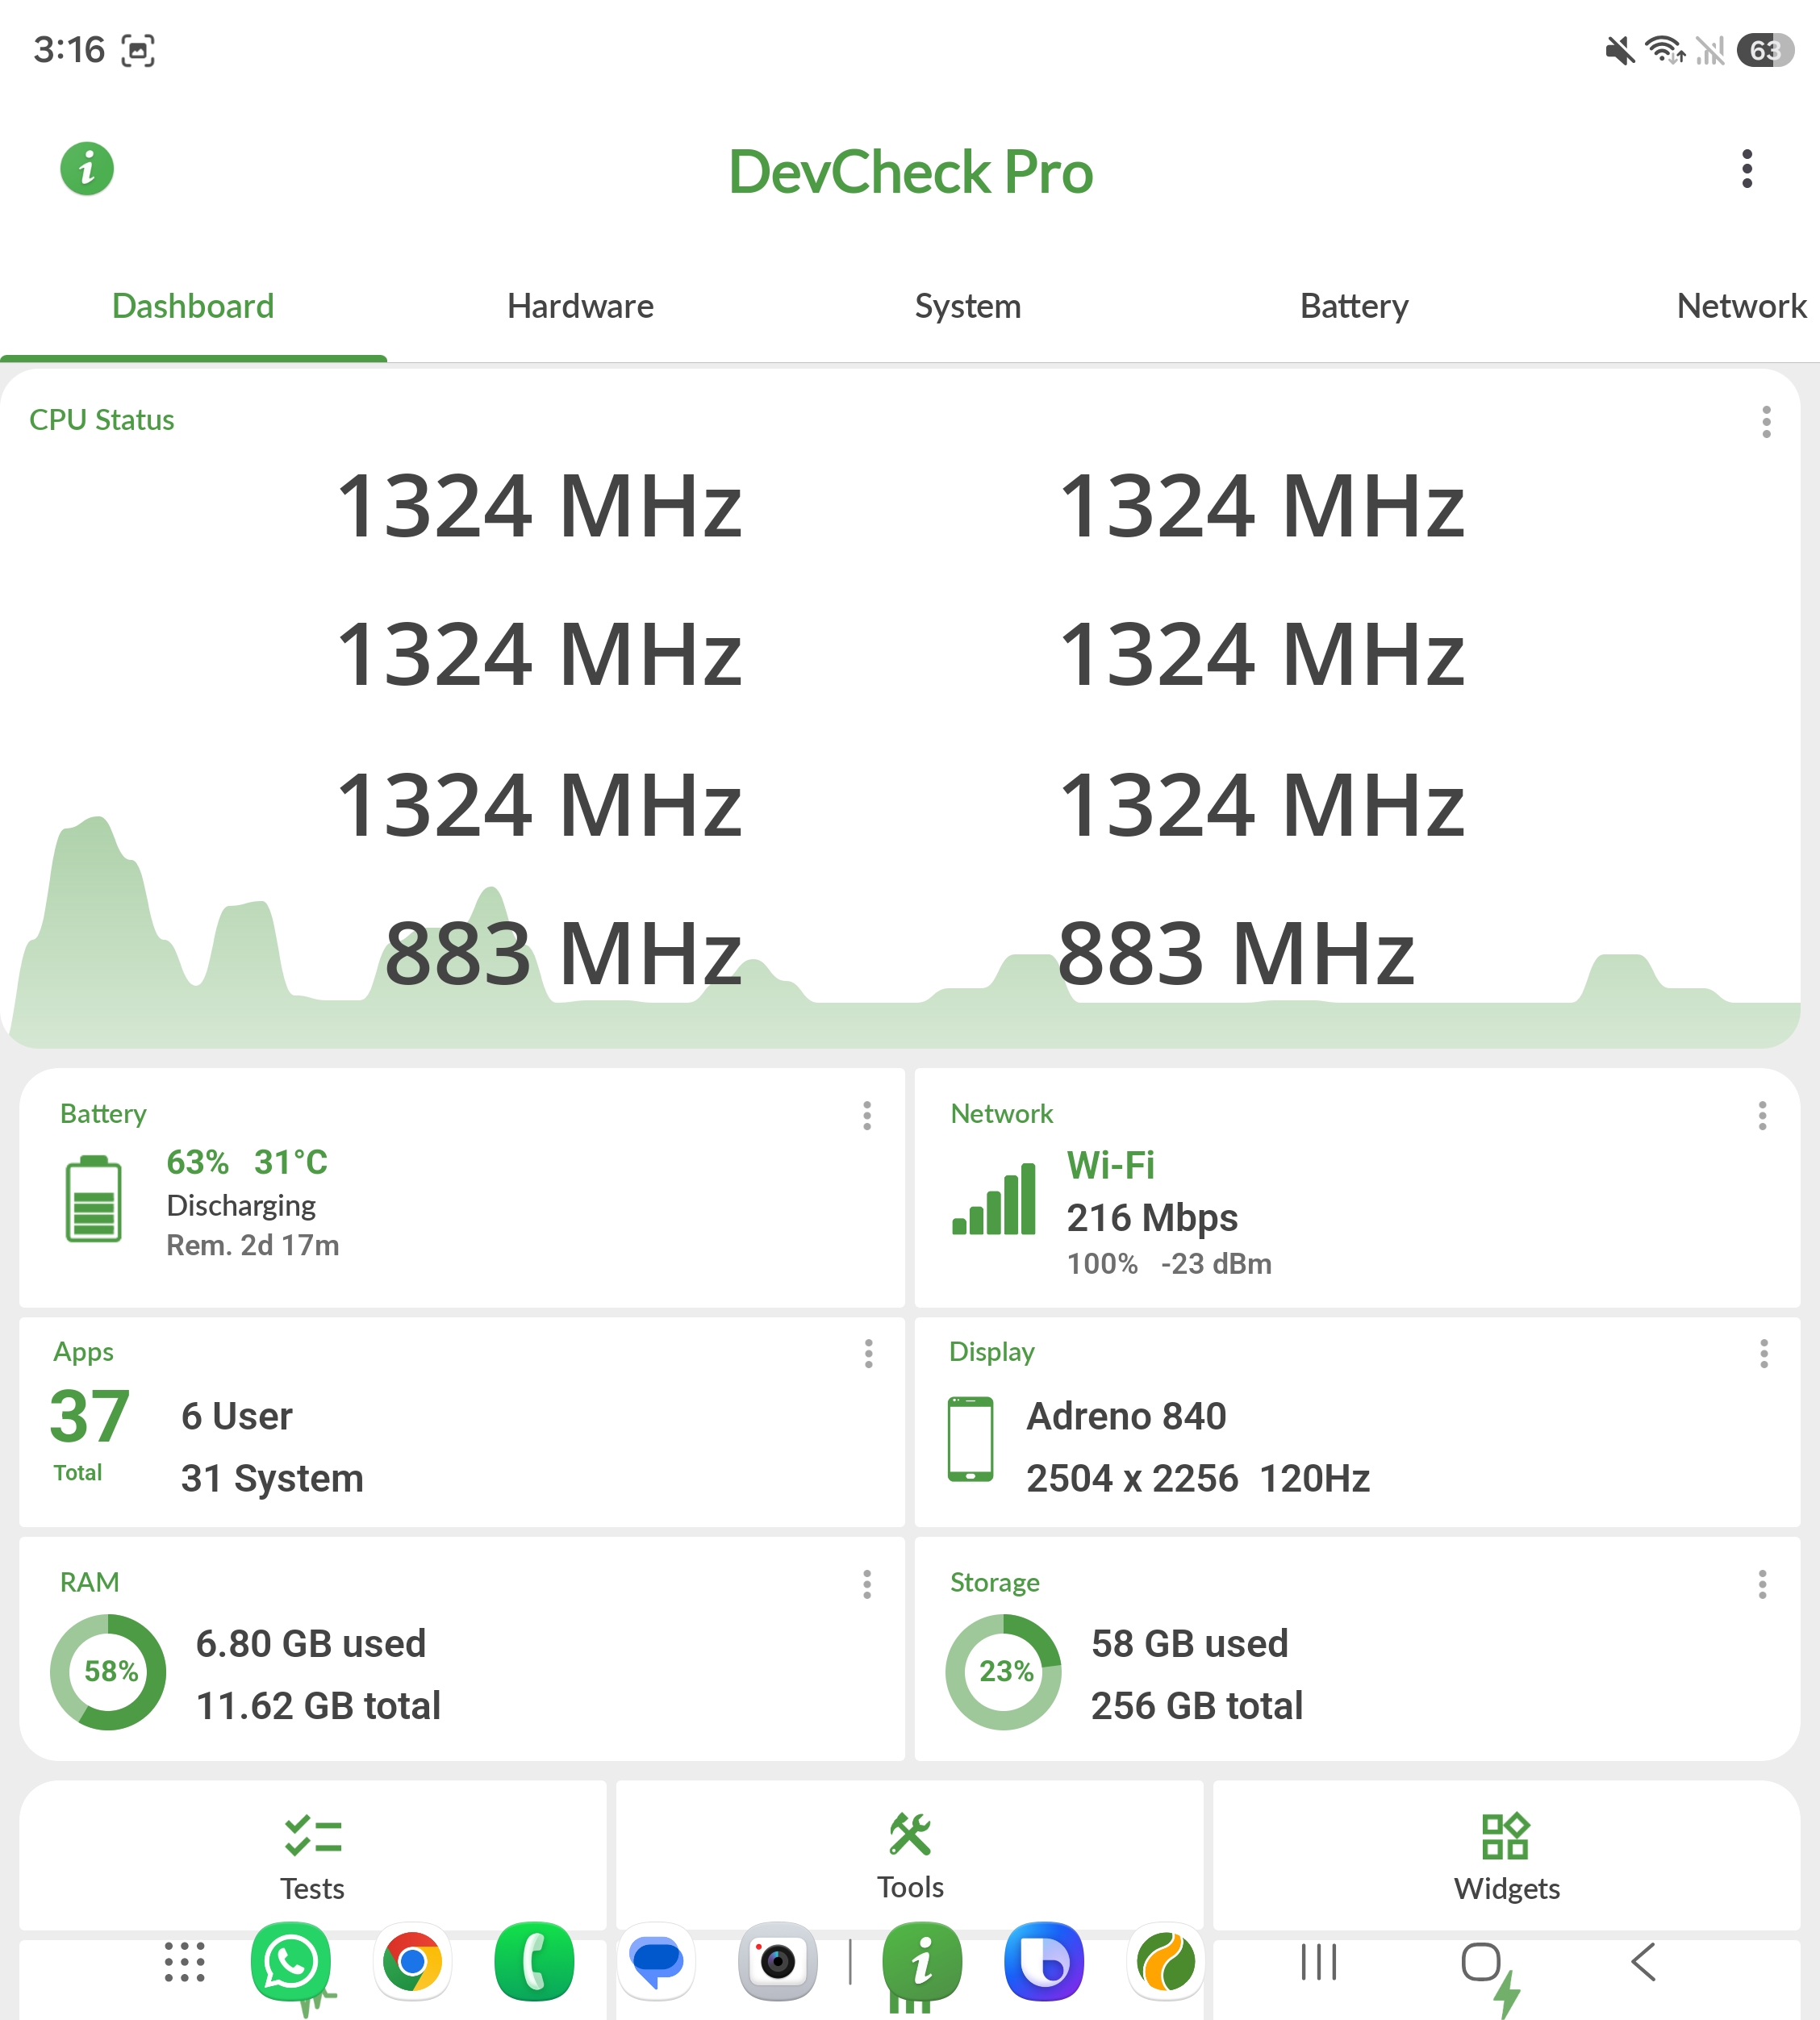1820x2020 pixels.
Task: Open Network card options menu
Action: click(1762, 1116)
